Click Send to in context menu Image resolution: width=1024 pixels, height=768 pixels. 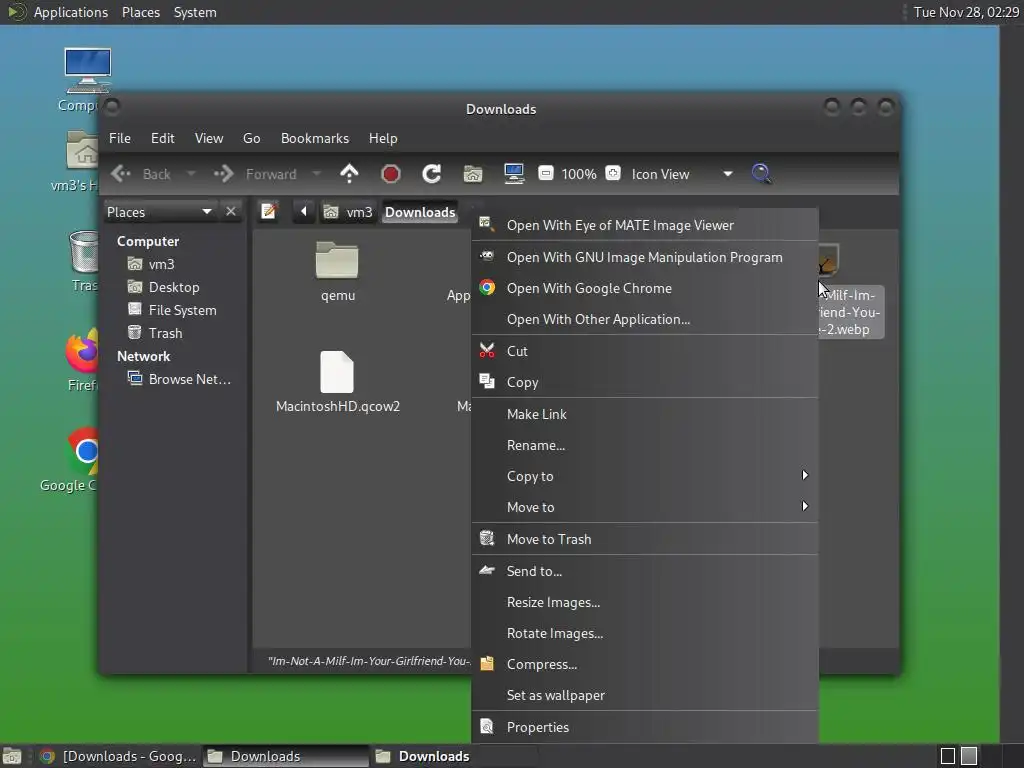[x=645, y=571]
